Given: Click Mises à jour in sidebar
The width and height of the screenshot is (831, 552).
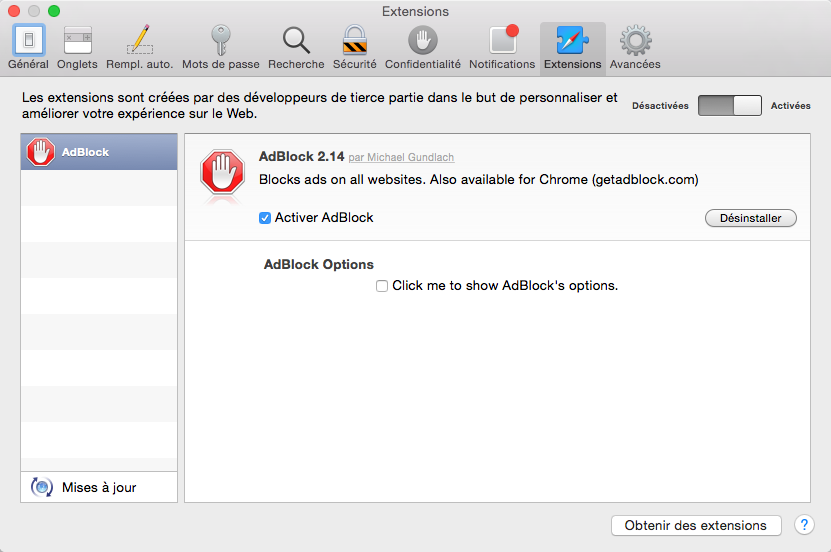Looking at the screenshot, I should 98,488.
